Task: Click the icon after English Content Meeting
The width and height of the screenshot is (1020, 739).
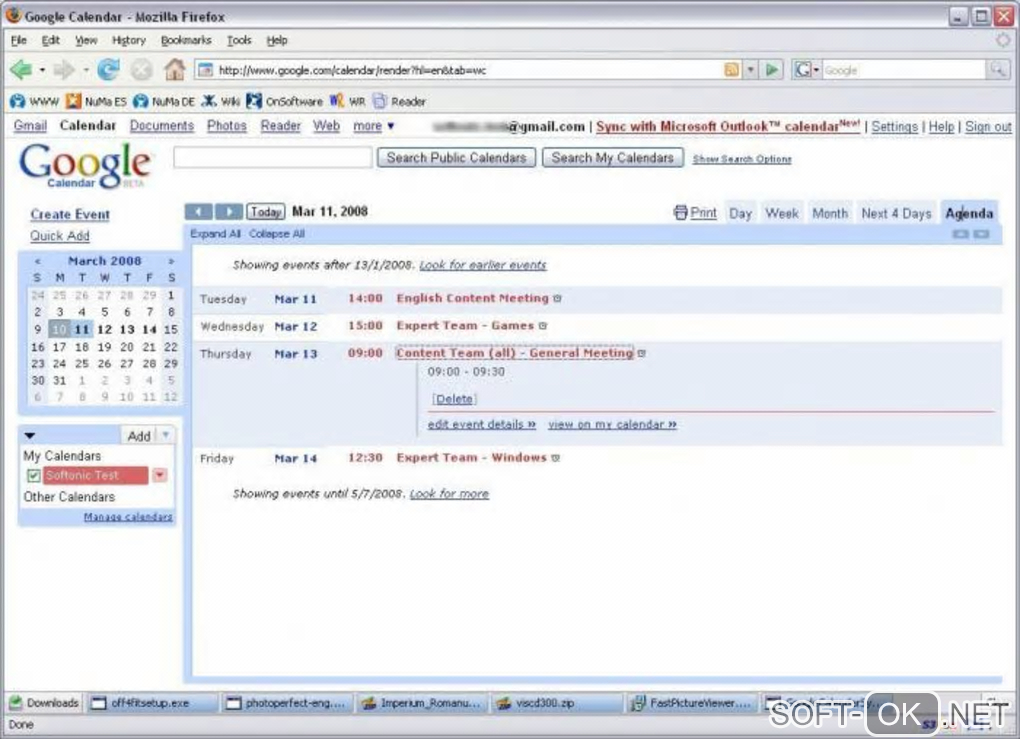Action: 557,299
